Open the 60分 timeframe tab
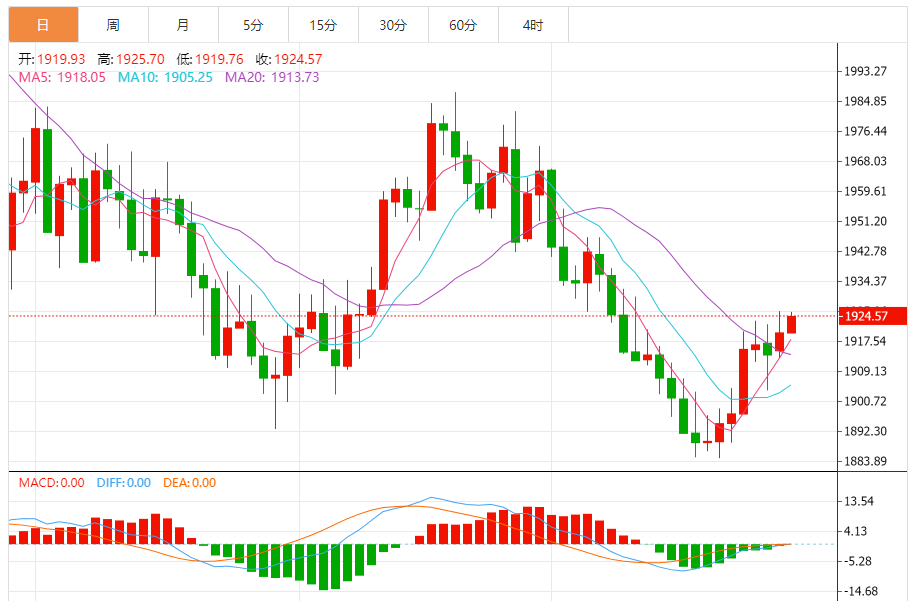Screen dimensions: 916x601 [463, 25]
